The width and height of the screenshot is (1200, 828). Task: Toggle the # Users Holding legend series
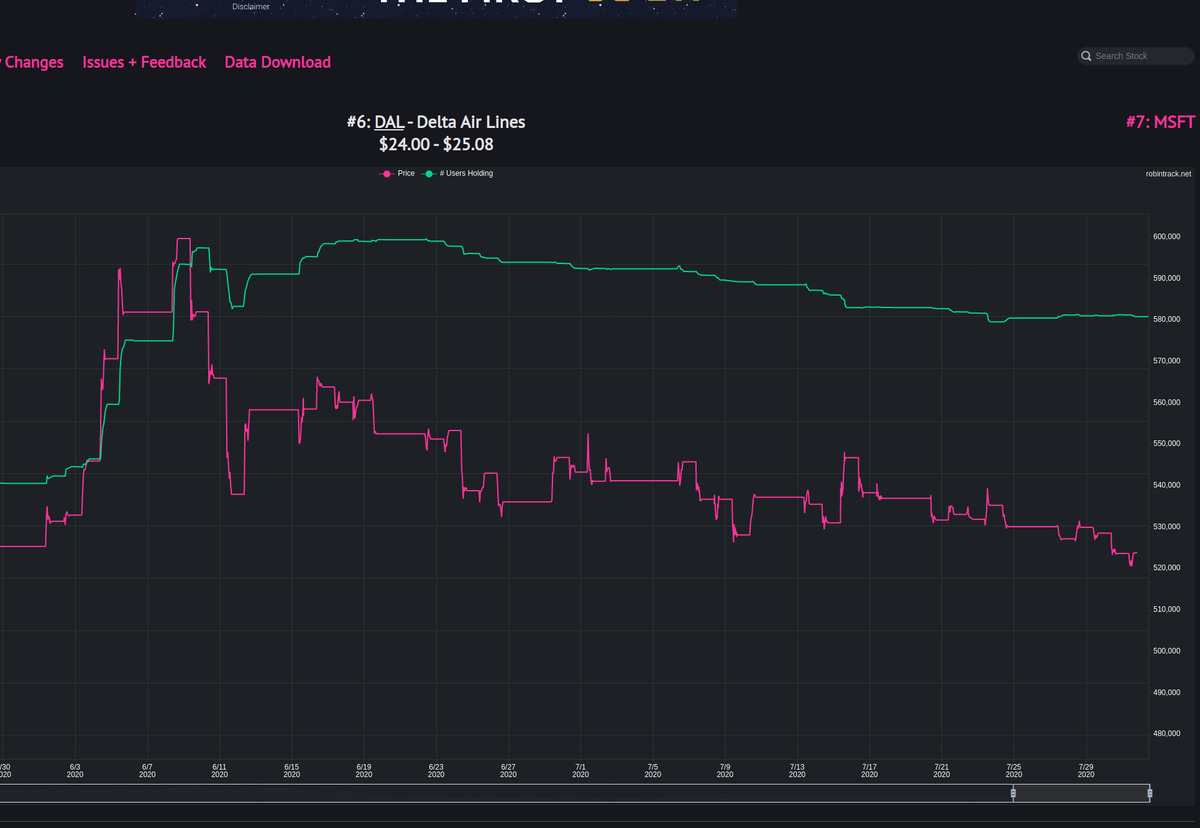pos(459,174)
